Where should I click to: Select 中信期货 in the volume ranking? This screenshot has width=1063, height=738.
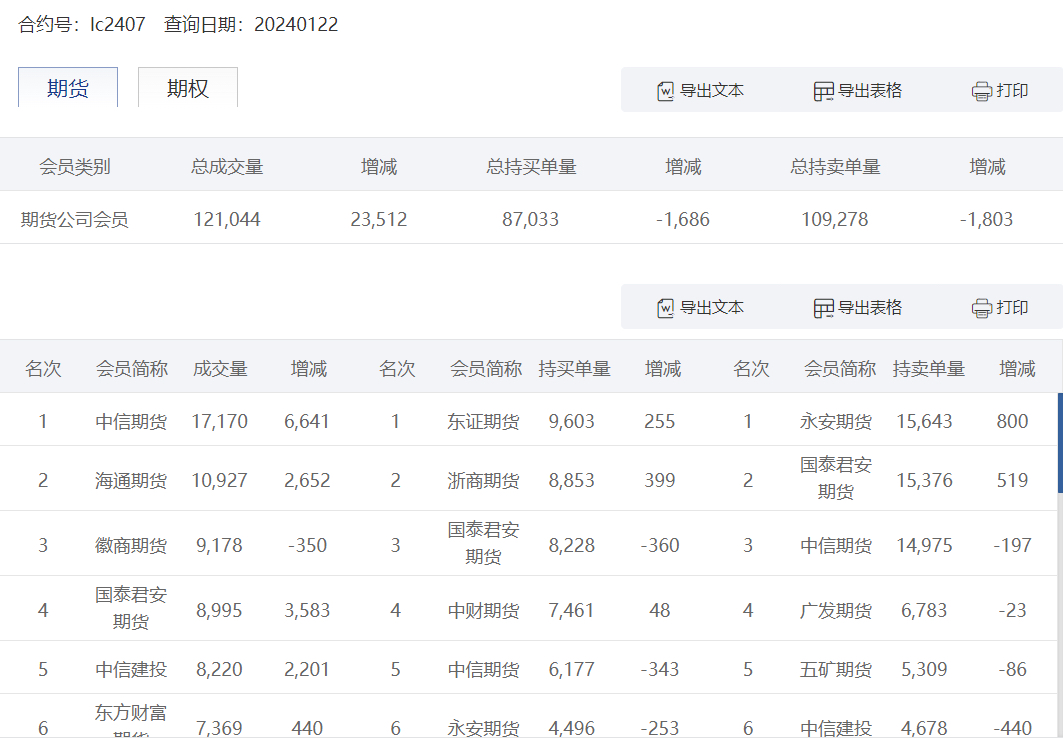pyautogui.click(x=131, y=422)
